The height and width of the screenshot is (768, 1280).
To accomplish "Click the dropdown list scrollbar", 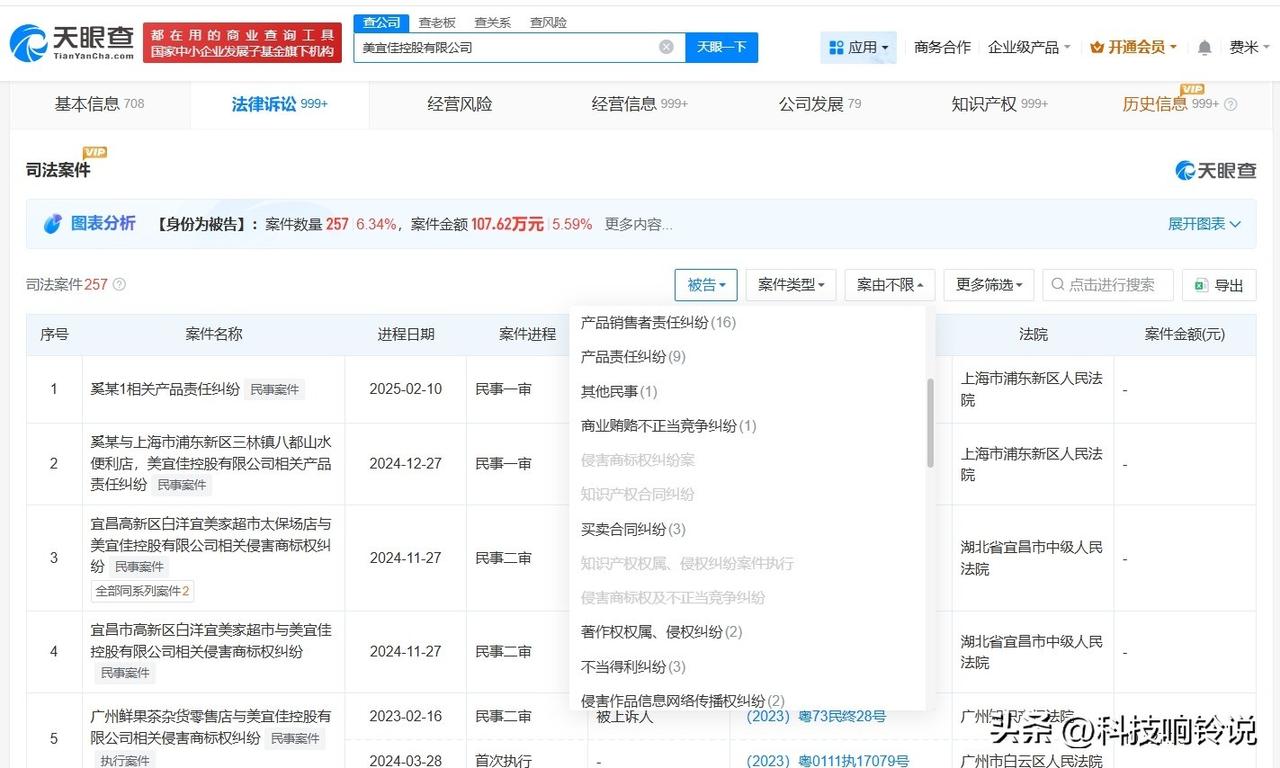I will 930,422.
